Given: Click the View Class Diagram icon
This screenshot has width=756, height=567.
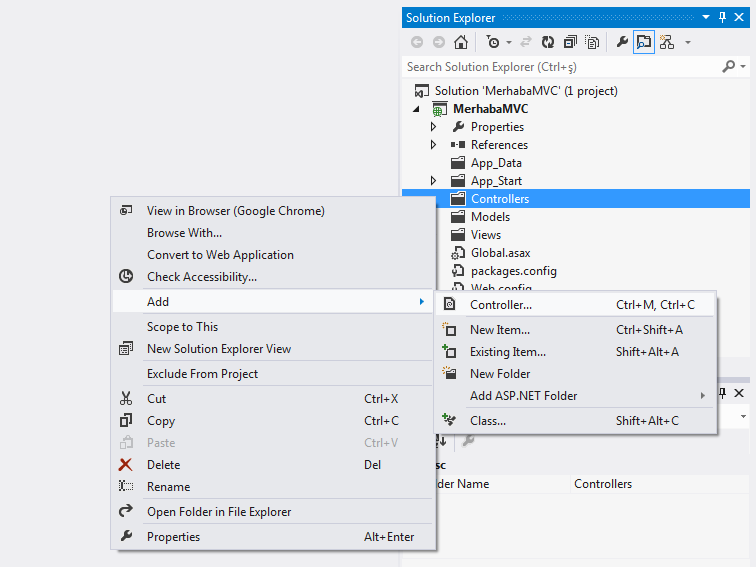Looking at the screenshot, I should 667,42.
